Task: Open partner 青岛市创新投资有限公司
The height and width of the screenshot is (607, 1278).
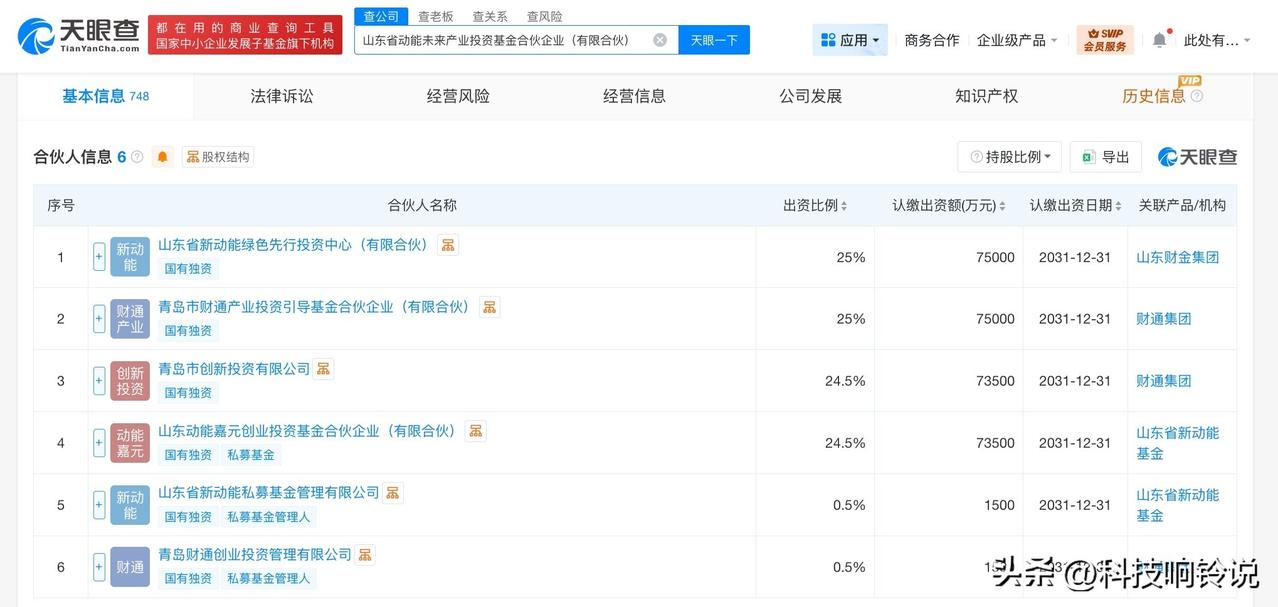Action: [x=234, y=369]
